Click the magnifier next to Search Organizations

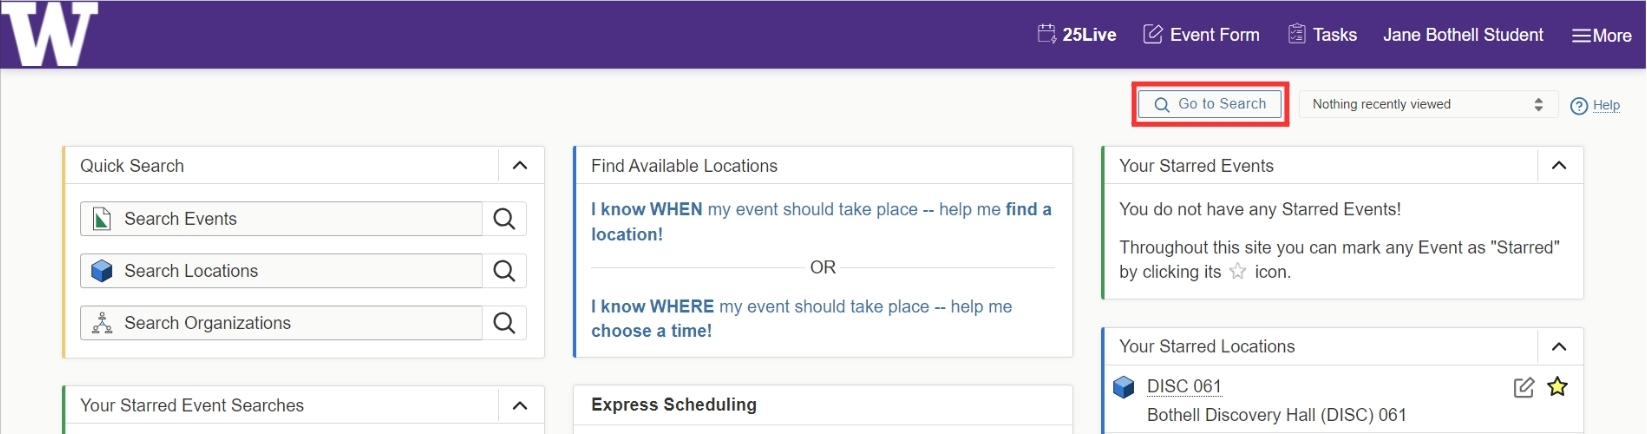(504, 323)
